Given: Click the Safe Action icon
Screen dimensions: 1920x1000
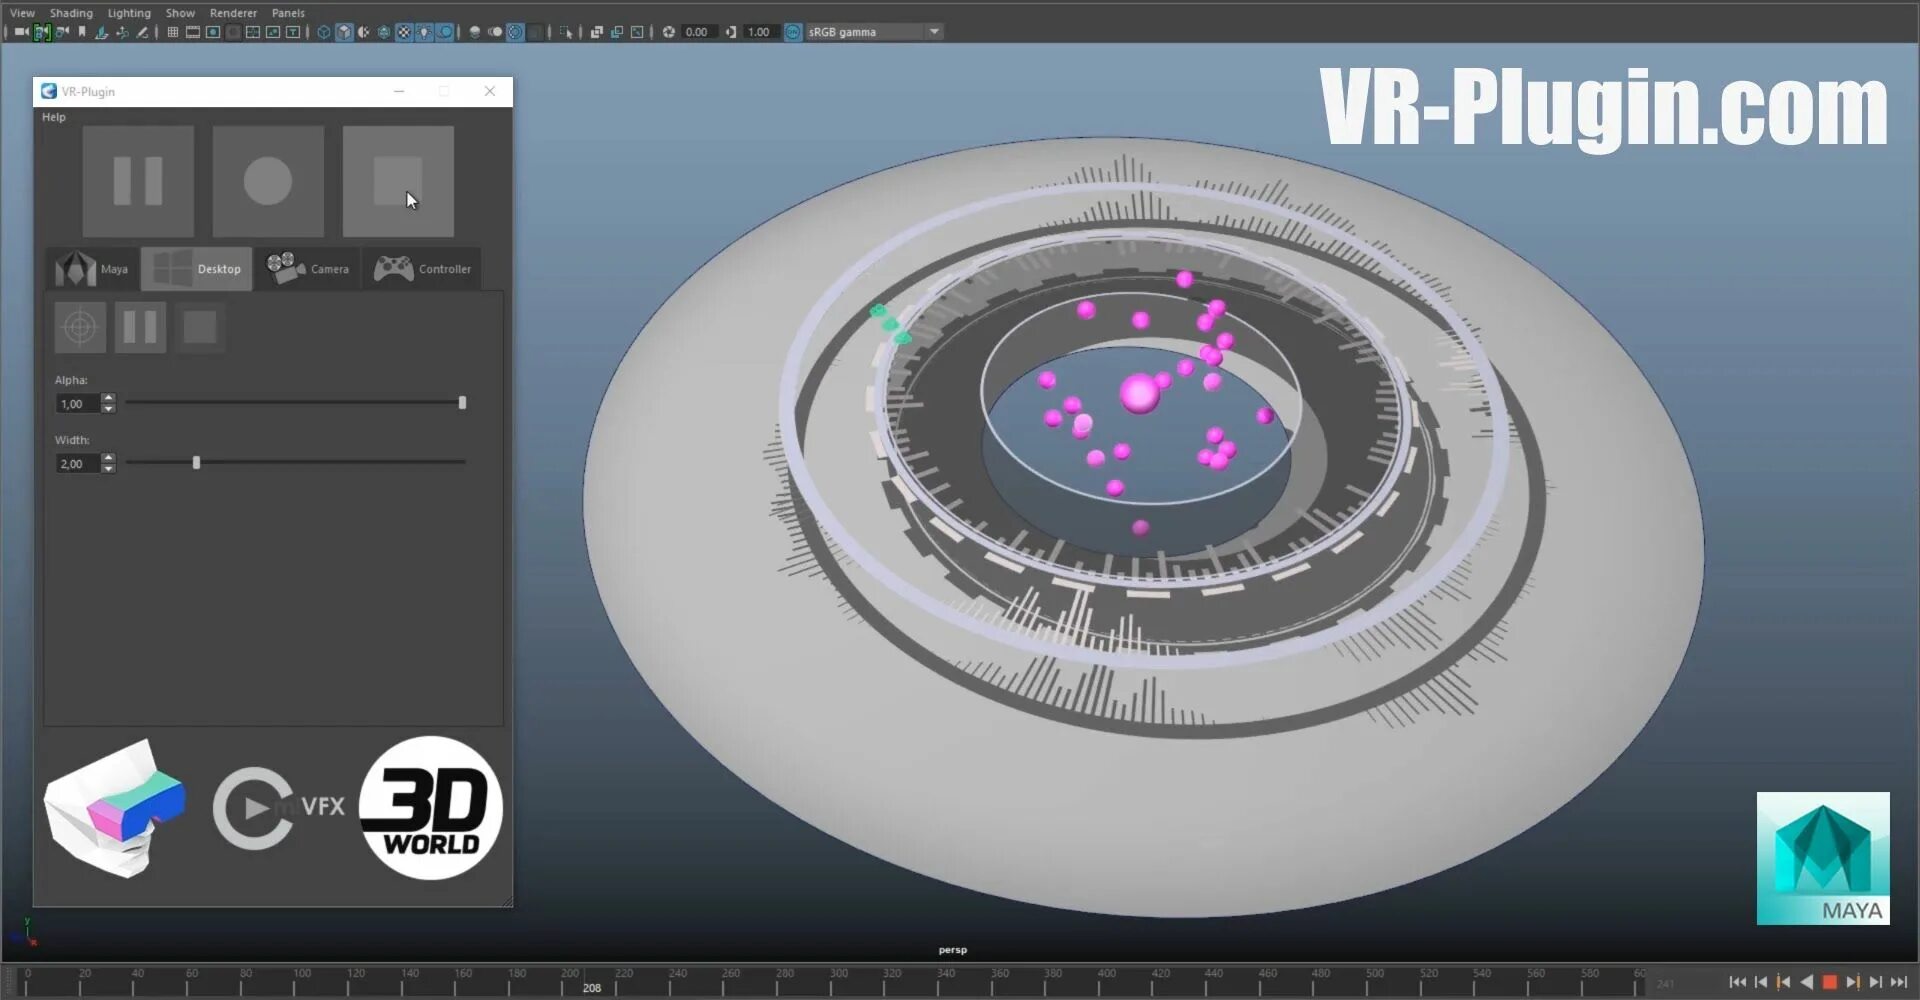Looking at the screenshot, I should pyautogui.click(x=273, y=32).
